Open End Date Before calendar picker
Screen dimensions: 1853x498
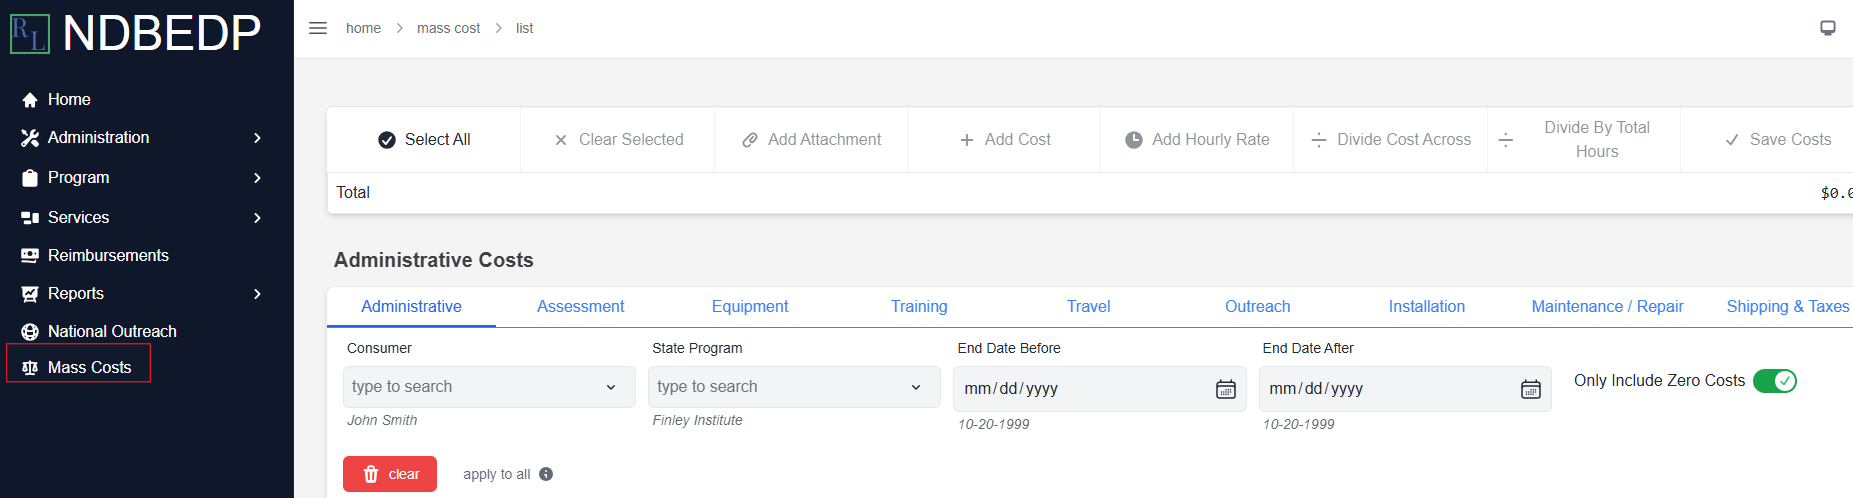(1225, 389)
